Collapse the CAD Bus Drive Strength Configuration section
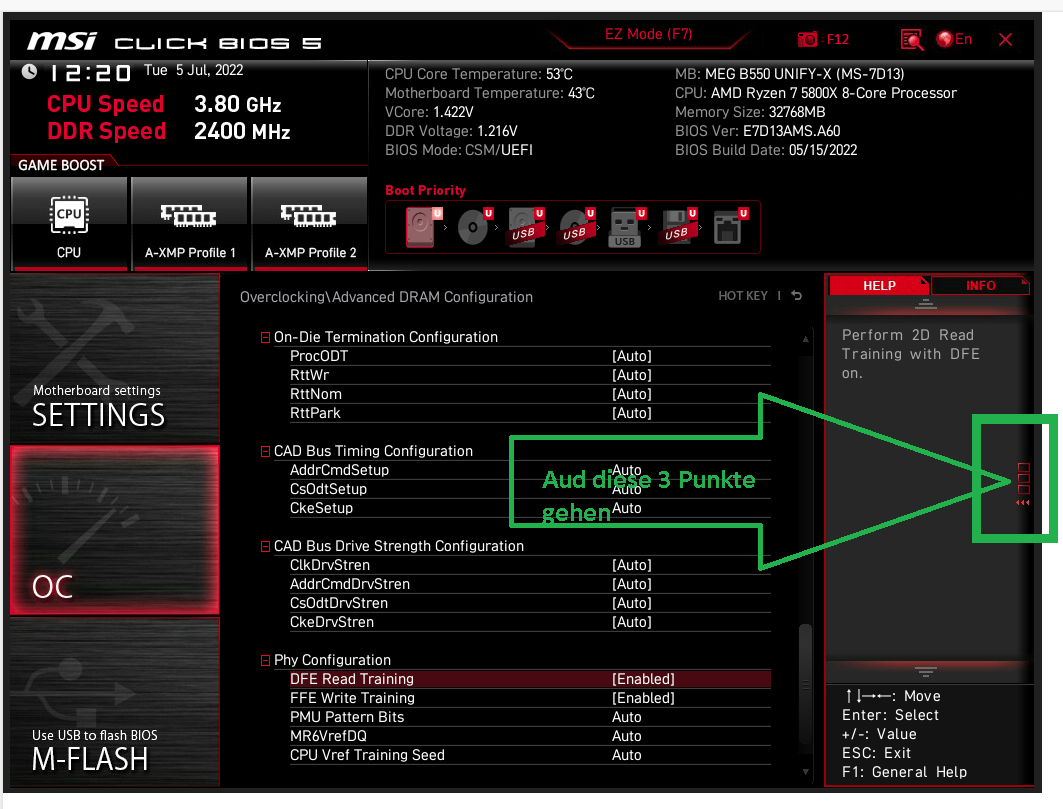The height and width of the screenshot is (809, 1063). tap(266, 546)
